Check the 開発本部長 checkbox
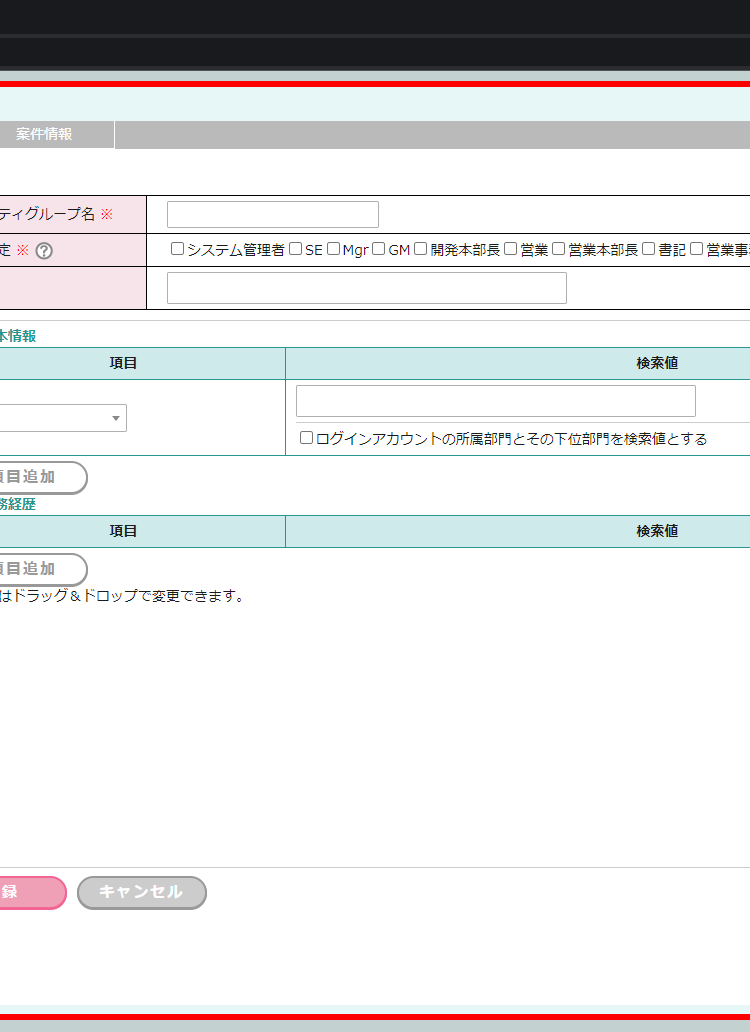750x1032 pixels. click(x=421, y=249)
